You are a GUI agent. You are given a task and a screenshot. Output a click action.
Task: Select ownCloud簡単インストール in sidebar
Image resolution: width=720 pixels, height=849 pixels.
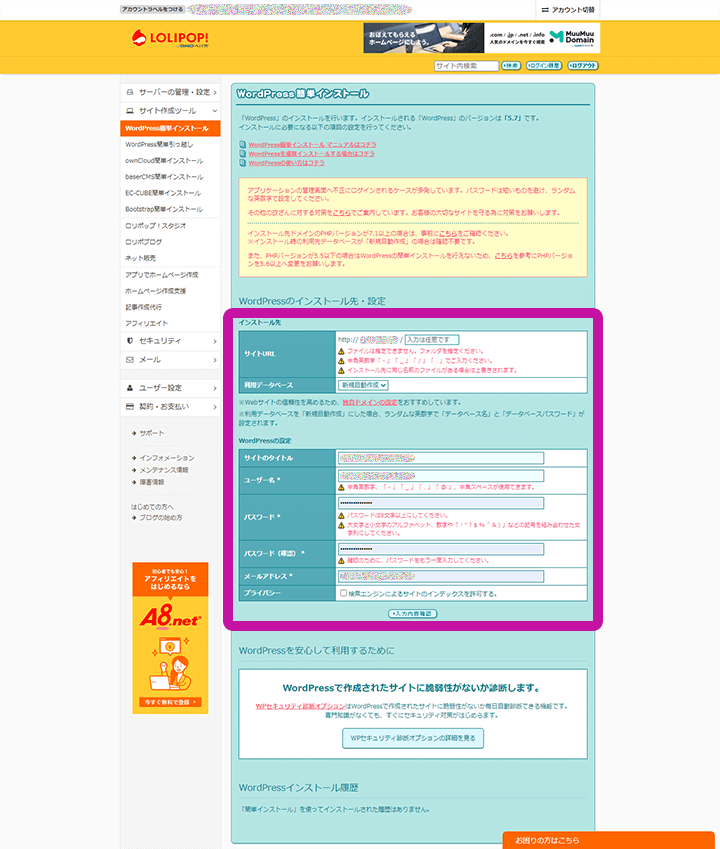(x=164, y=161)
